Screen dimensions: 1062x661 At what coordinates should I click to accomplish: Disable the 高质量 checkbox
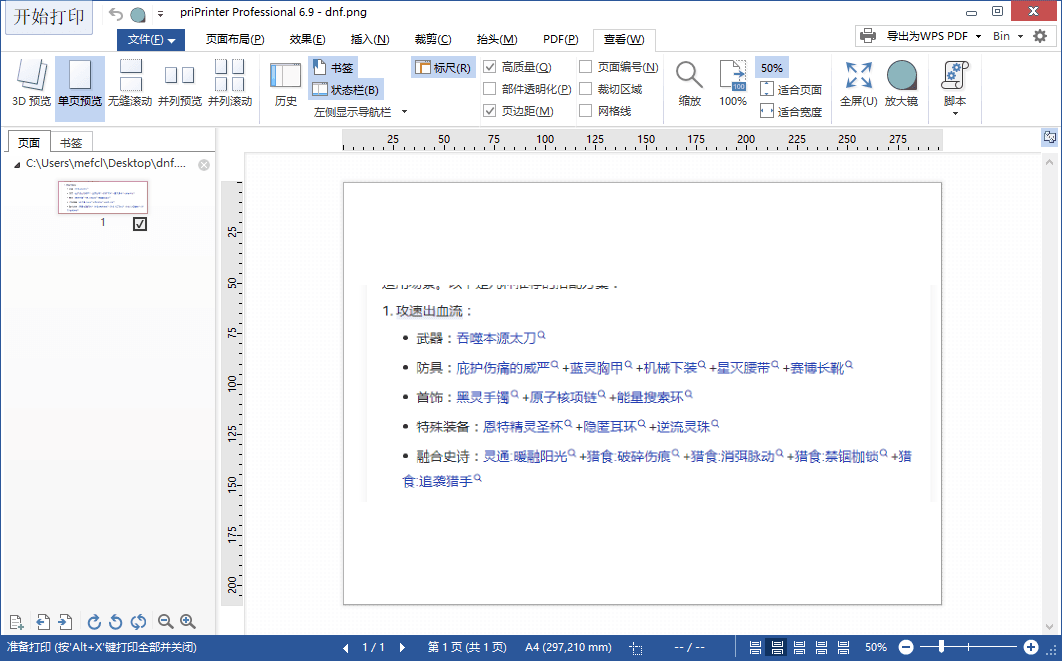[x=489, y=67]
